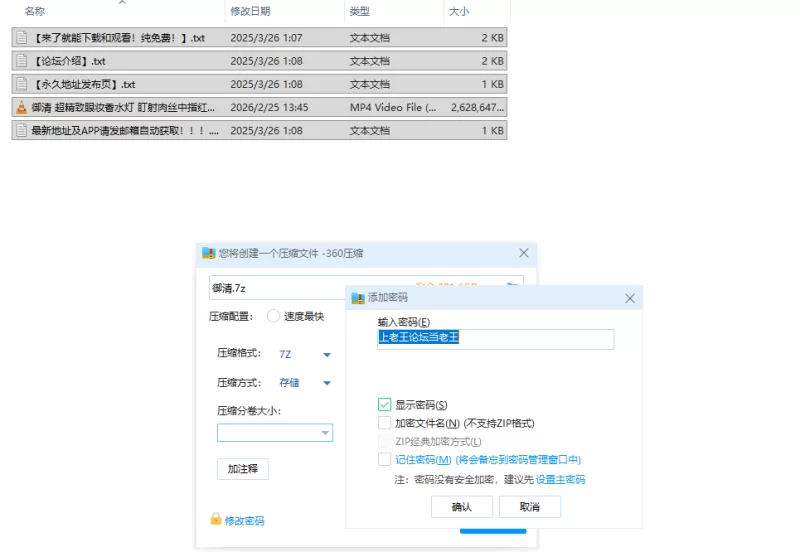Sort by 修改日期 column header
The height and width of the screenshot is (552, 800).
[251, 11]
